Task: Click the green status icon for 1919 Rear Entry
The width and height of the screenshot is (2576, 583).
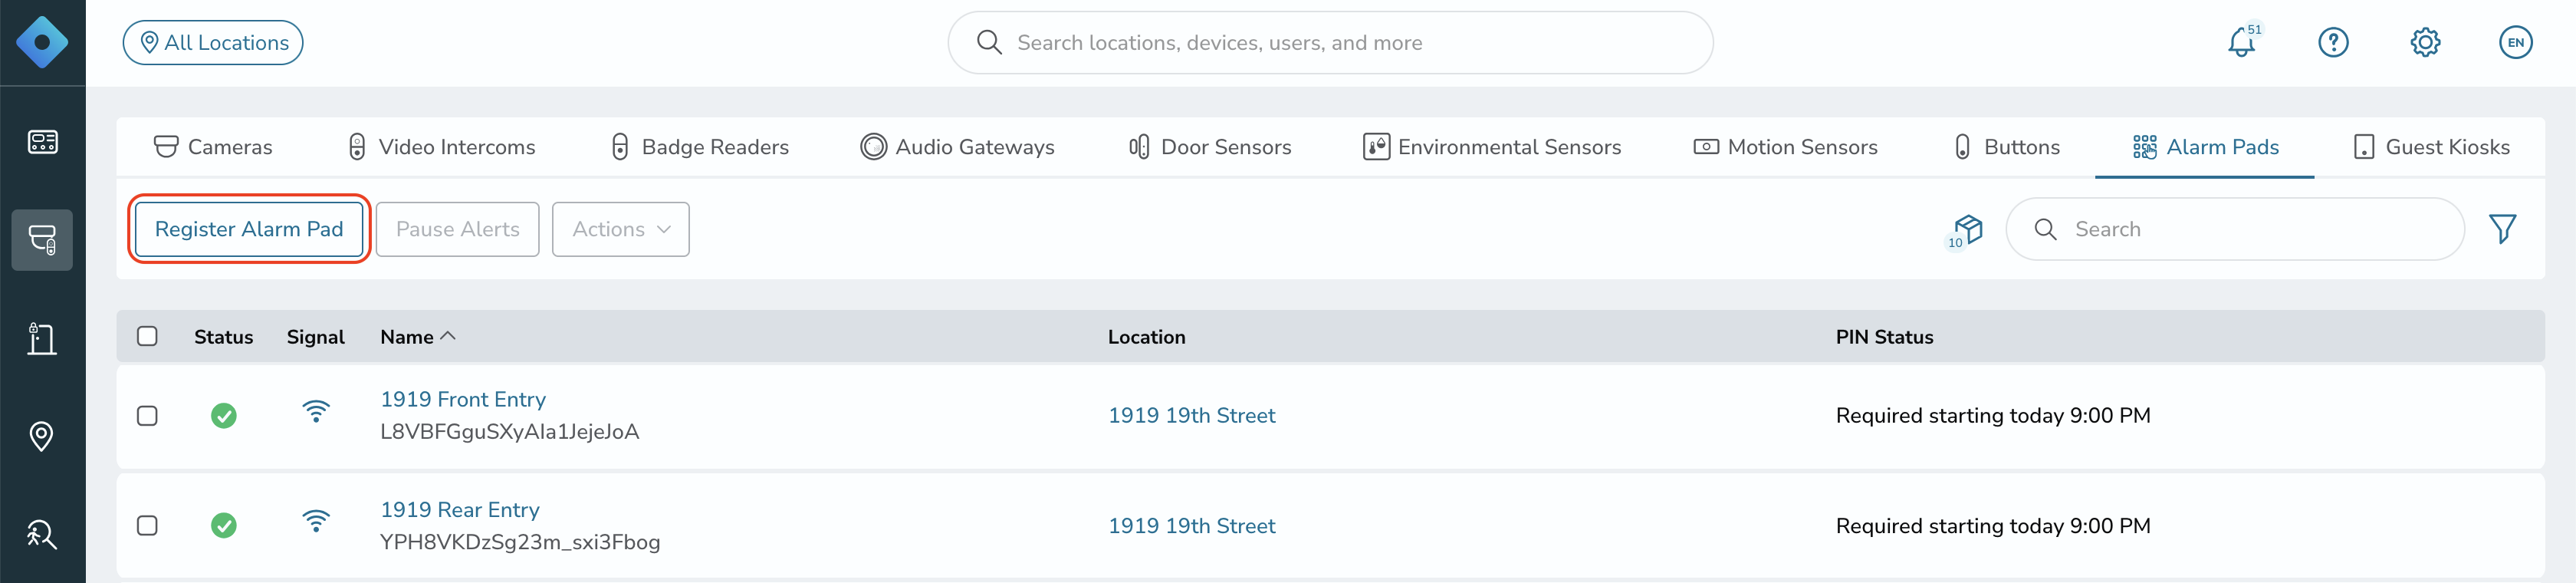Action: 224,526
